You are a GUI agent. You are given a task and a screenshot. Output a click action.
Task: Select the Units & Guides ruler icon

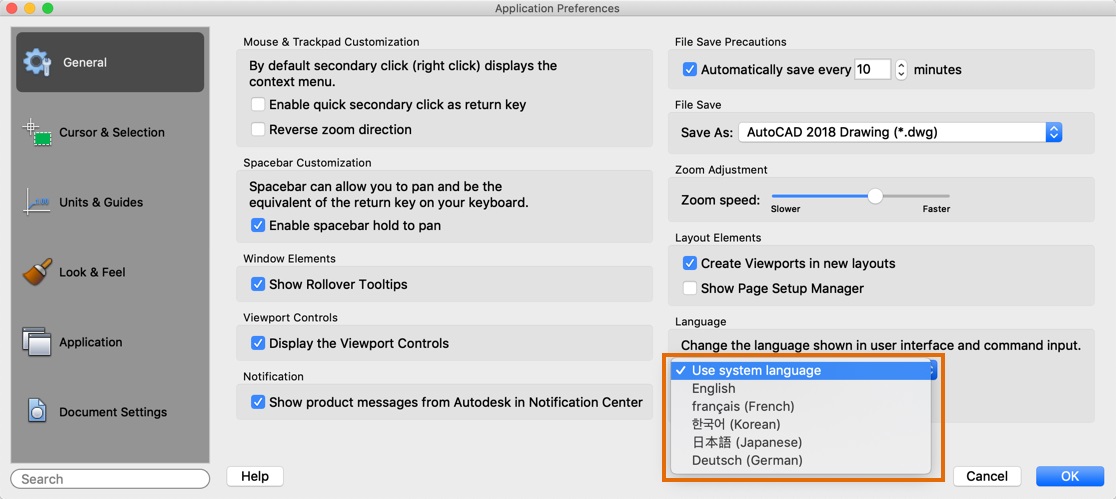coord(37,202)
